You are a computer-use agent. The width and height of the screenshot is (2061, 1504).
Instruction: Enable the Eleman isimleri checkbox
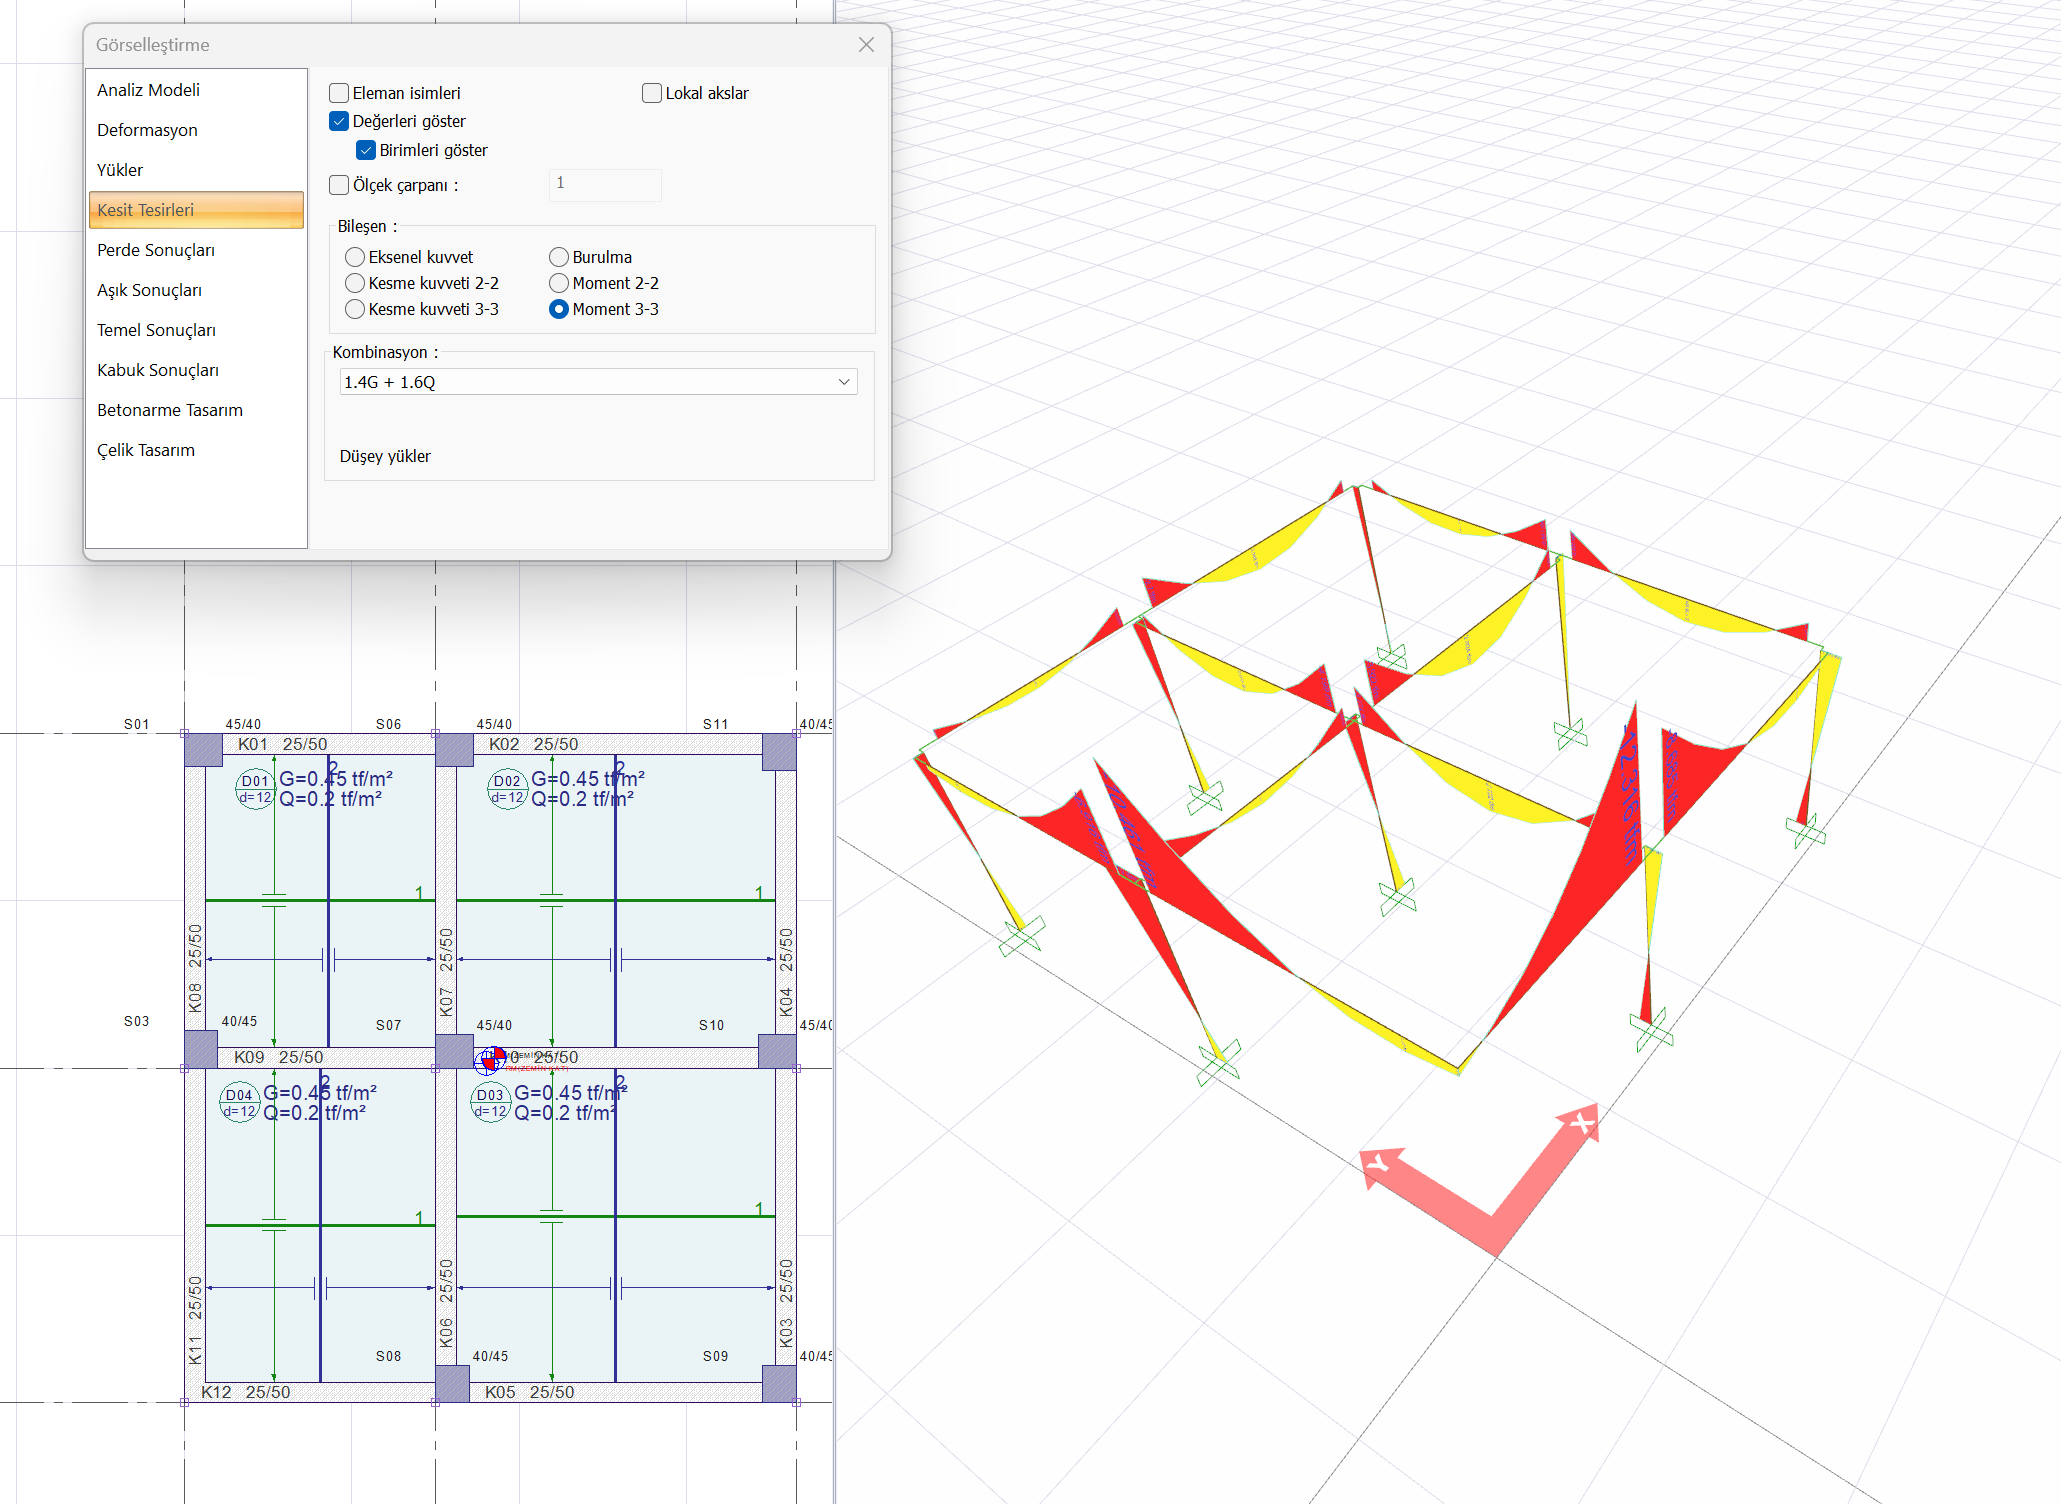[x=340, y=93]
